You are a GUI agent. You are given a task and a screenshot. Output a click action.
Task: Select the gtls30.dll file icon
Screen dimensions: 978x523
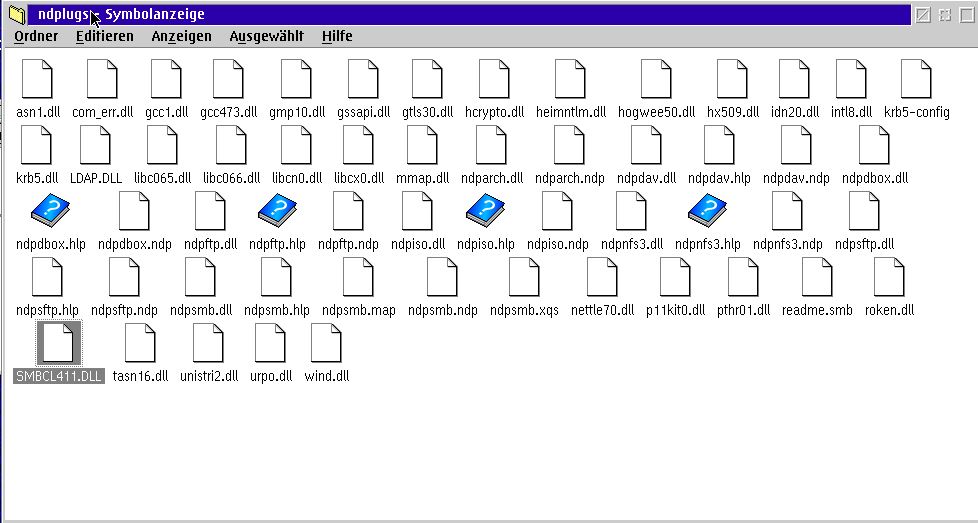coord(427,79)
